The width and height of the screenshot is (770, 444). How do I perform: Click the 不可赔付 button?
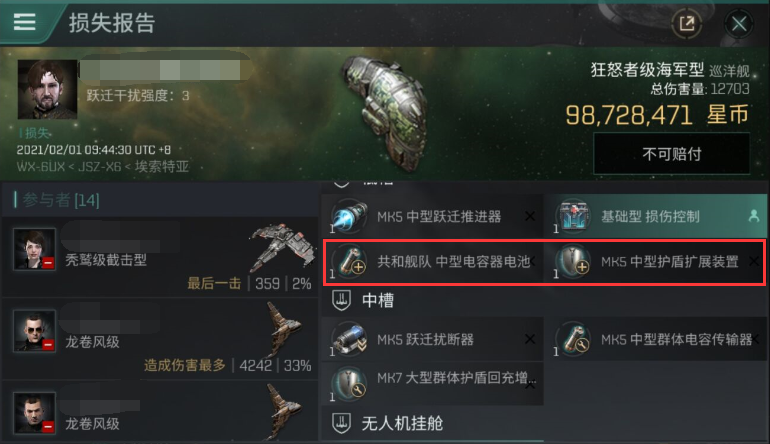pos(671,154)
